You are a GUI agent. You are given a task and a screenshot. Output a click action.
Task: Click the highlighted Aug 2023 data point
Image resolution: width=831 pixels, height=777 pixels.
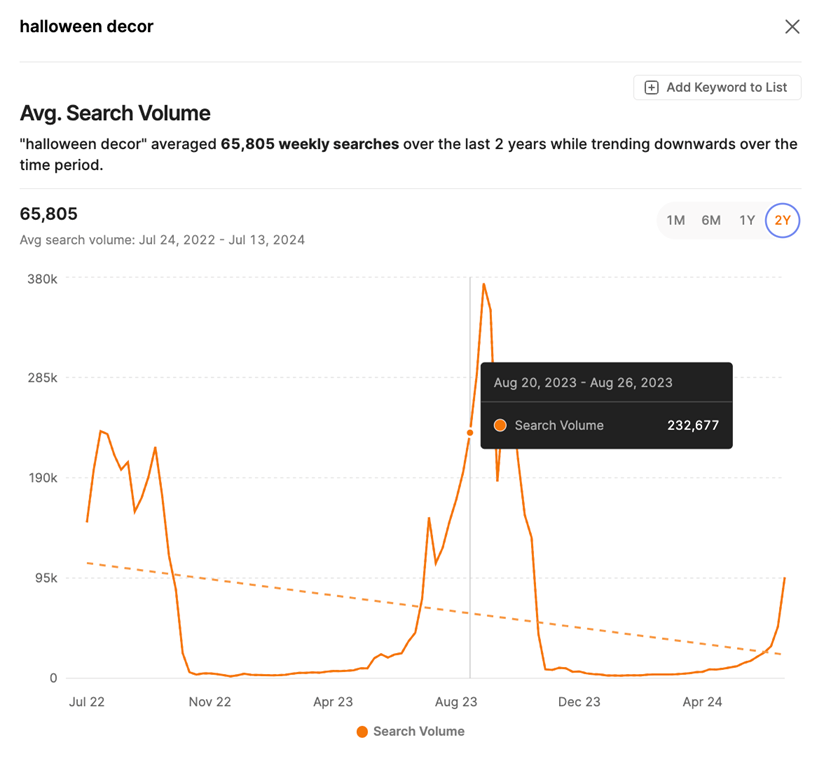(x=470, y=433)
